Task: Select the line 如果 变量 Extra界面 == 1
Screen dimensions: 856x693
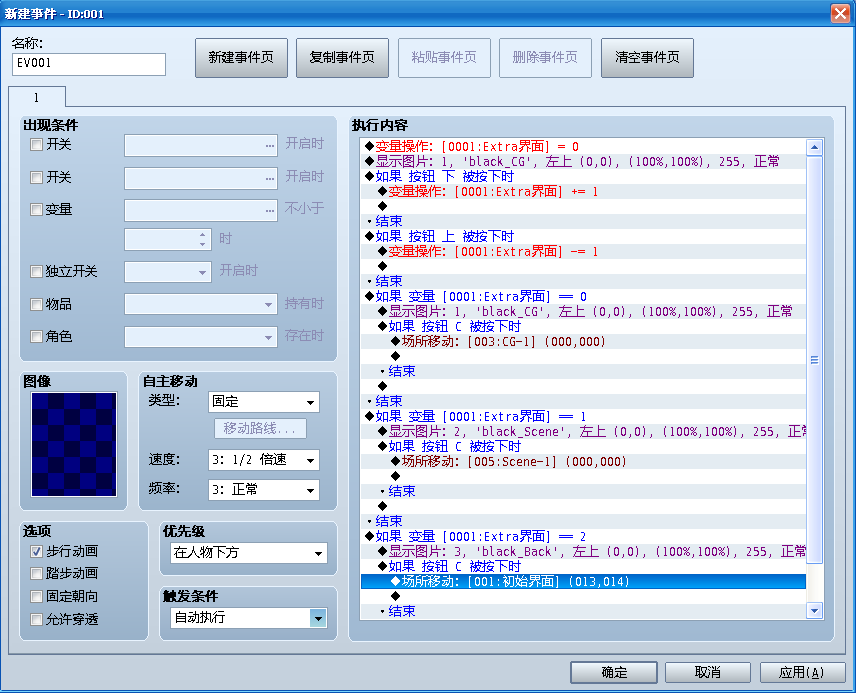Action: tap(583, 417)
